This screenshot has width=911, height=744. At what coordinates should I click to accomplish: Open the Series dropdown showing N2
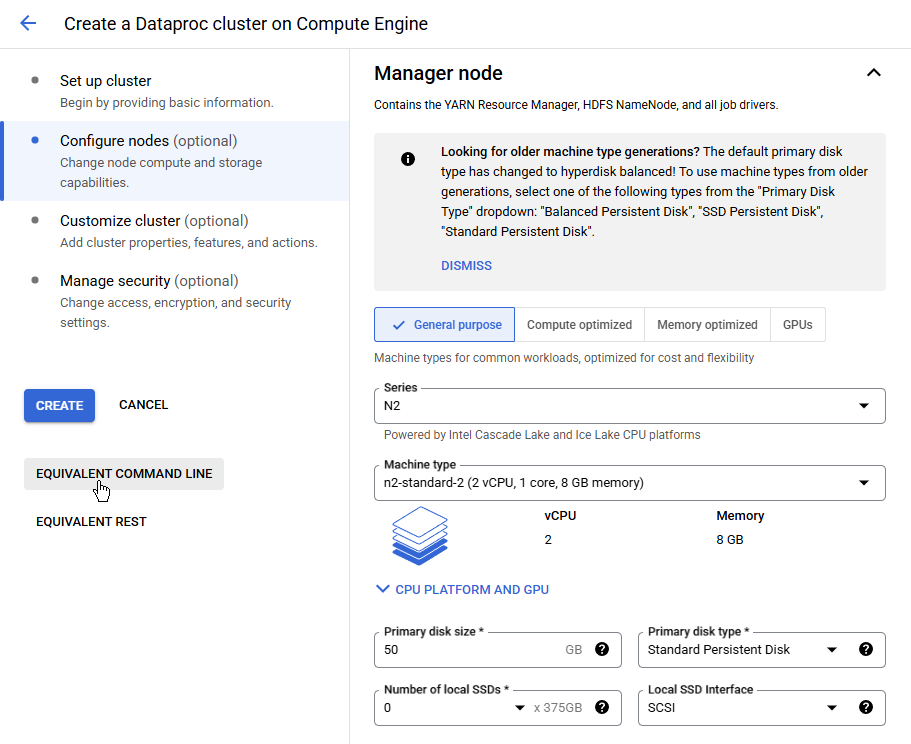click(630, 405)
